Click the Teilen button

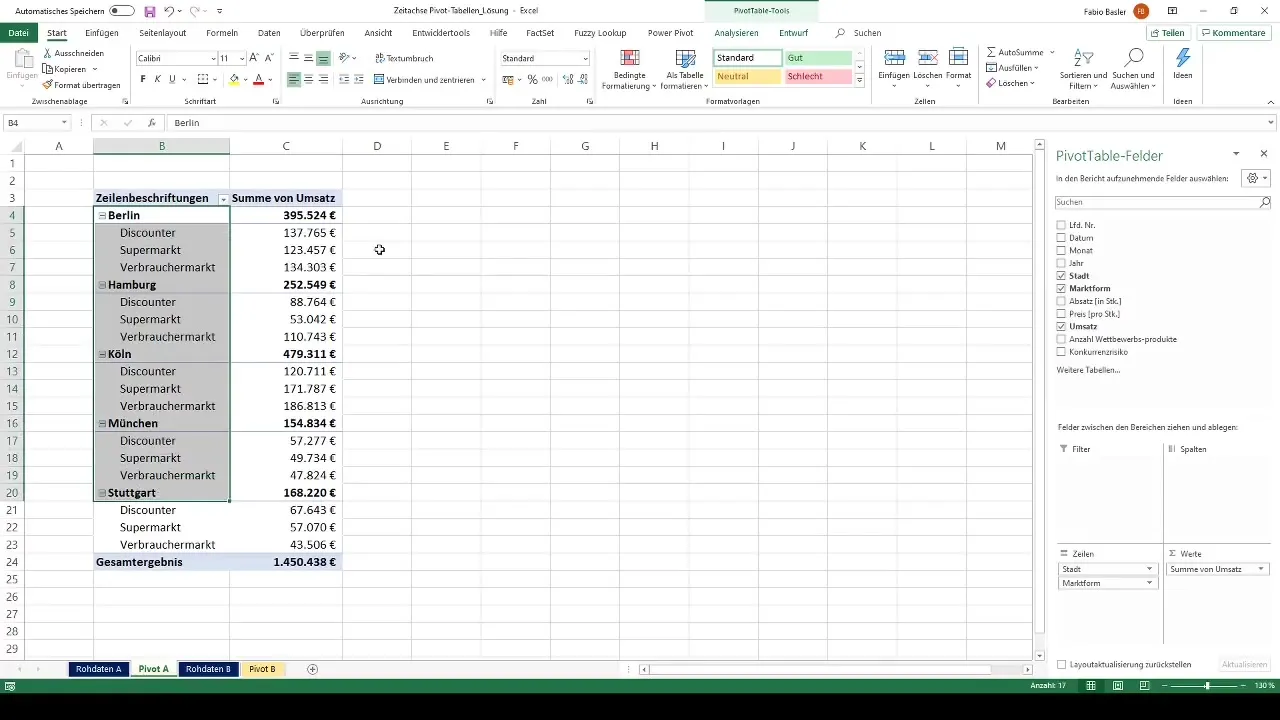point(1168,33)
